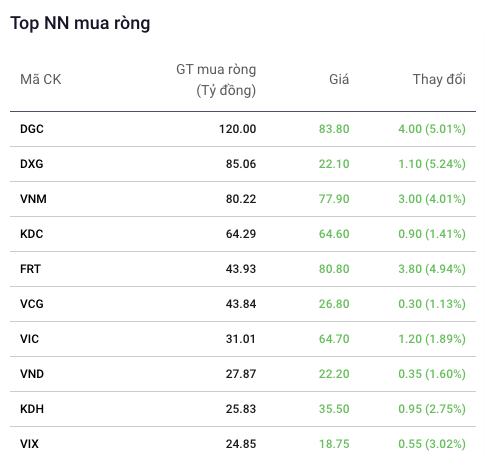Sort by Thay đổi column header

[439, 80]
